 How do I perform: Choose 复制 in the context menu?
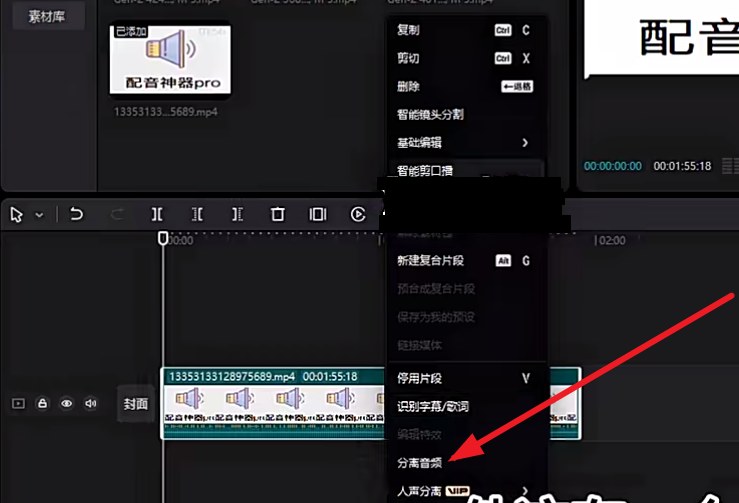[x=465, y=30]
